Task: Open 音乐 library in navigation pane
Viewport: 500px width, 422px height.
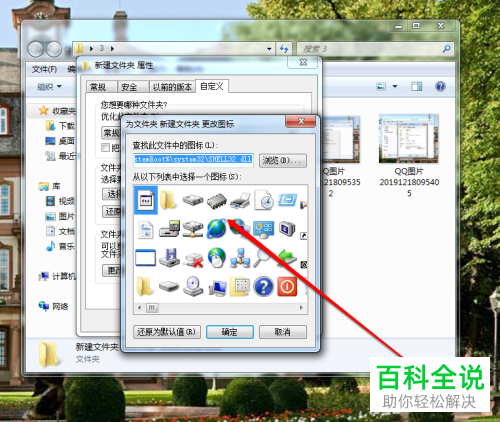Action: point(60,246)
